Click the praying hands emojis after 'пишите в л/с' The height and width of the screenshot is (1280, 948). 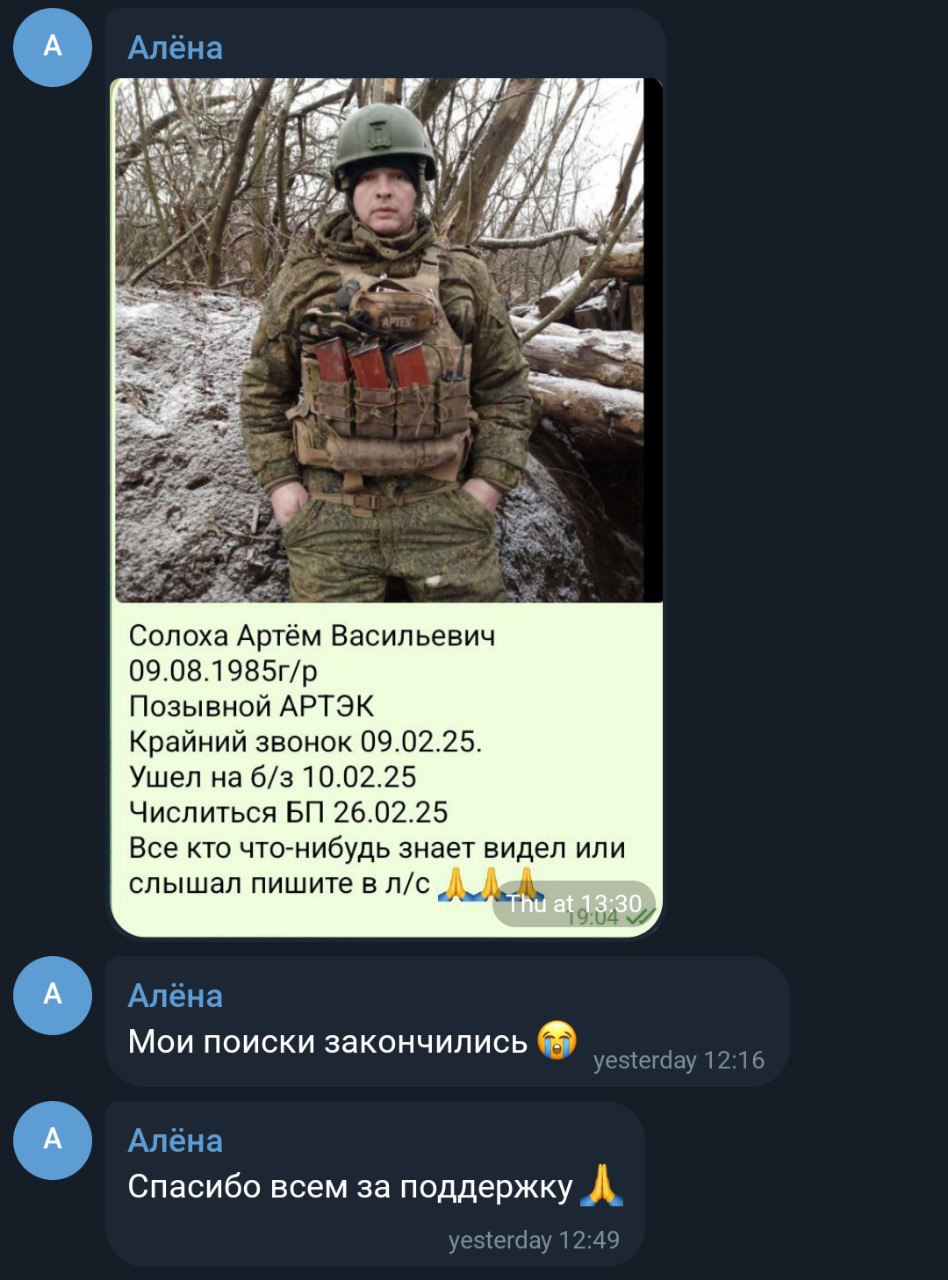tap(491, 884)
